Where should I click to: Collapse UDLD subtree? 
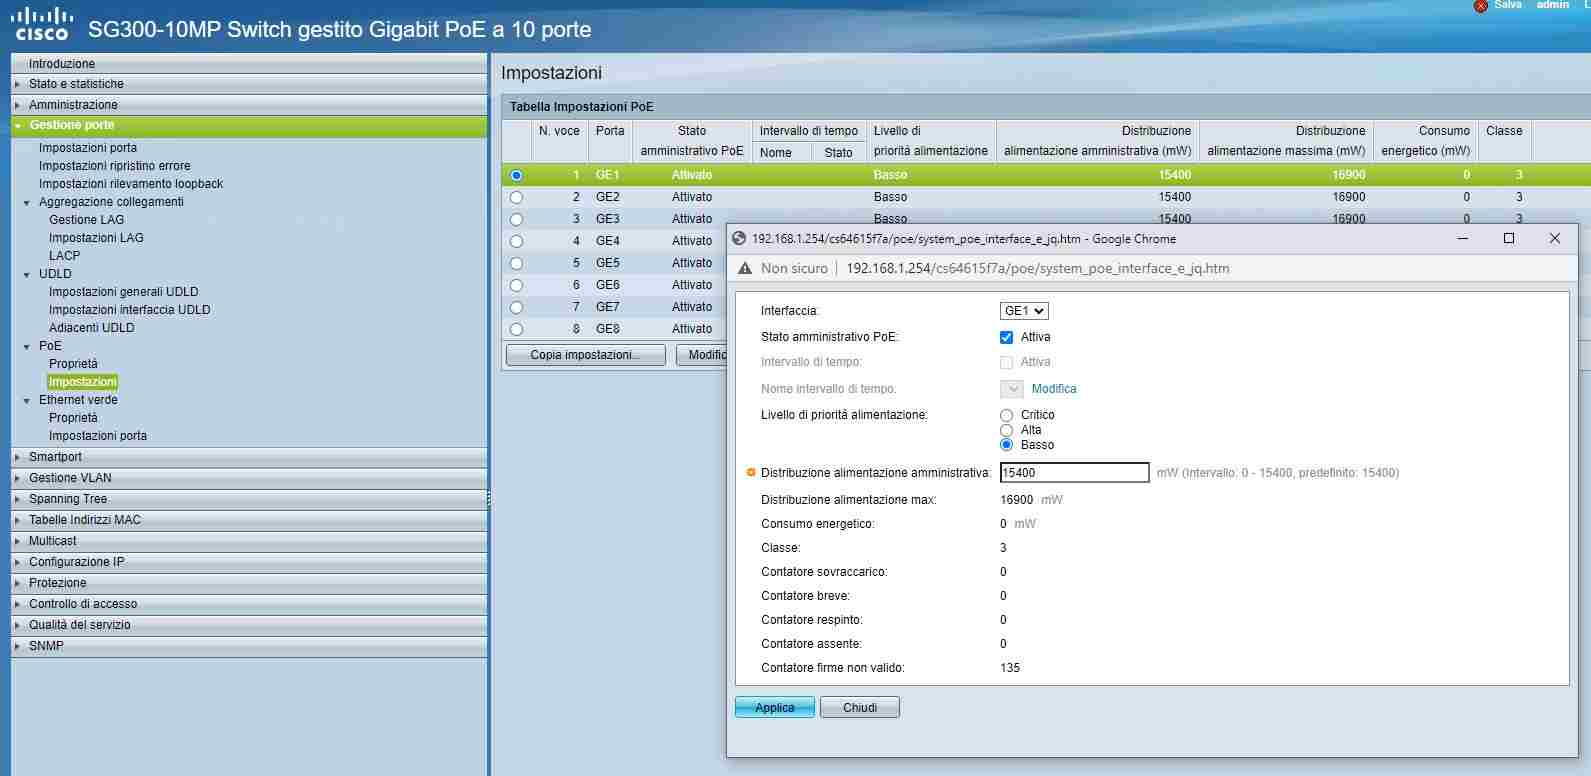tap(27, 274)
